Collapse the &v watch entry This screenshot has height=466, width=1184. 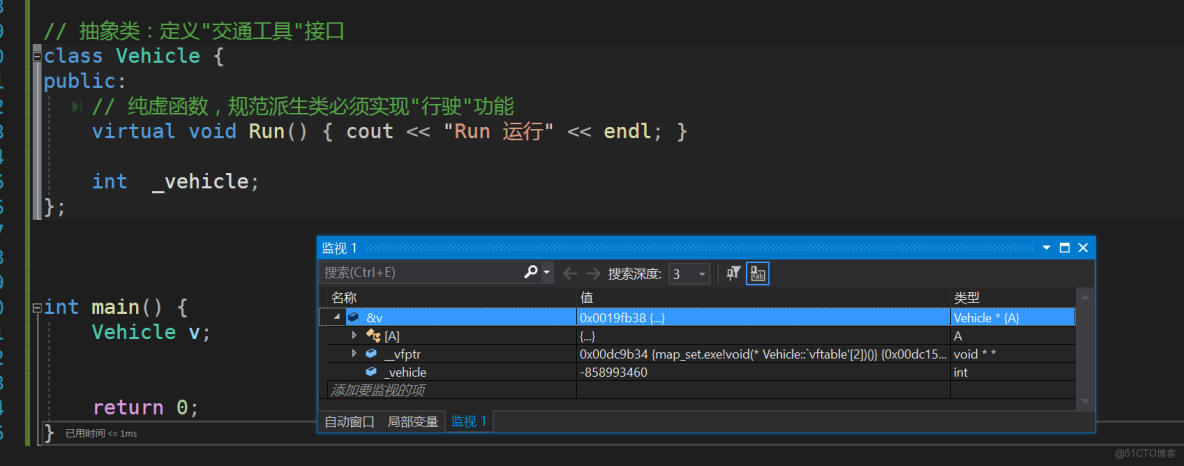336,318
